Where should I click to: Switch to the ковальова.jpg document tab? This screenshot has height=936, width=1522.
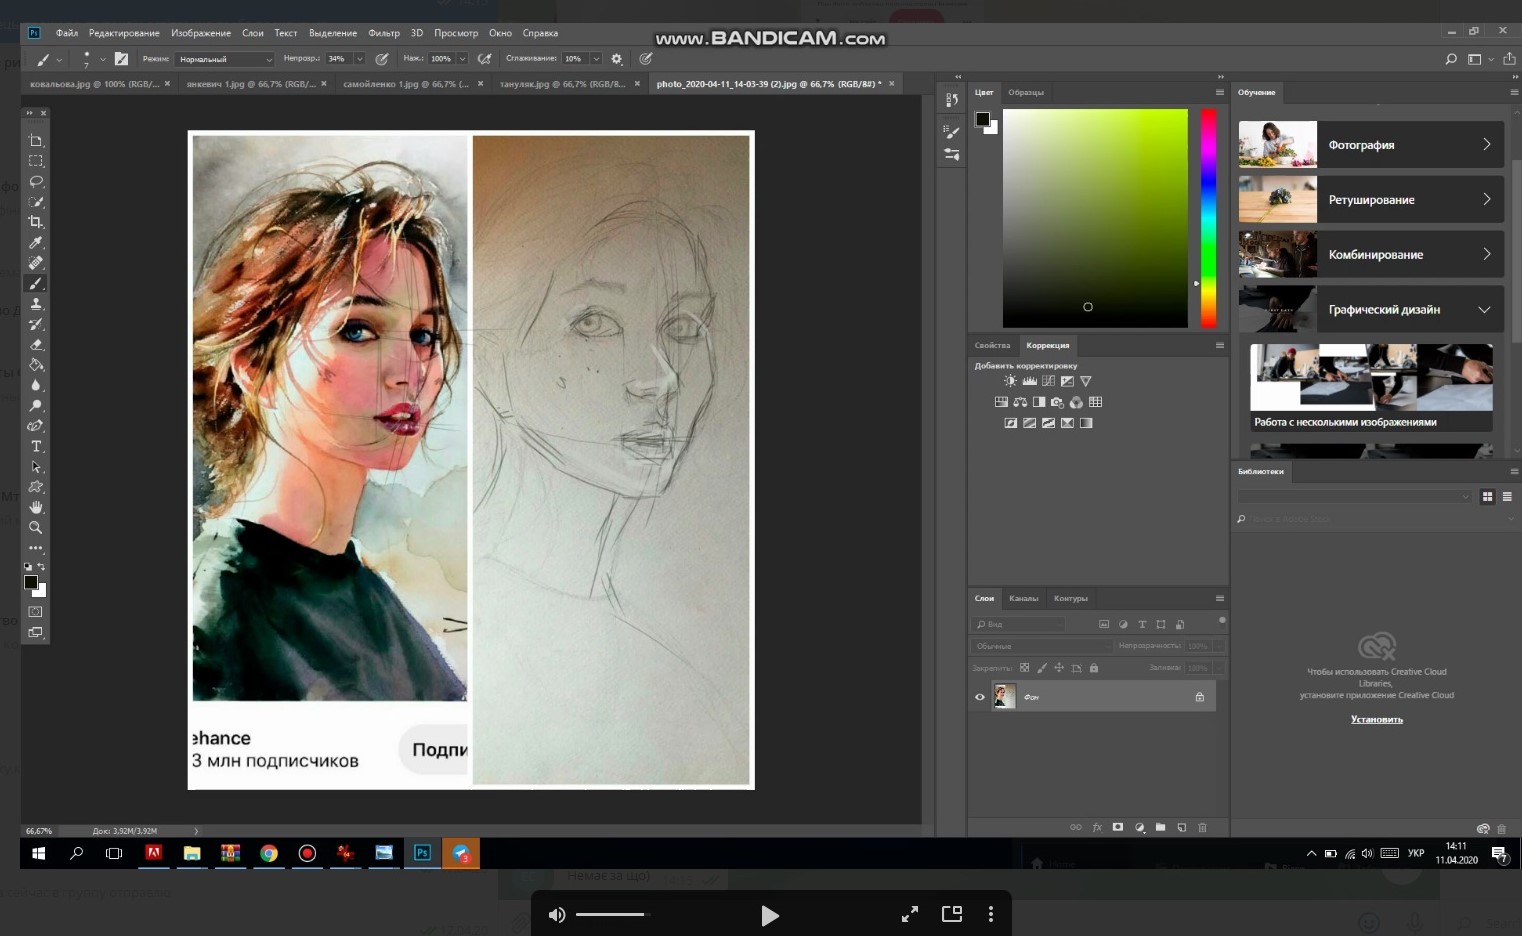coord(94,84)
